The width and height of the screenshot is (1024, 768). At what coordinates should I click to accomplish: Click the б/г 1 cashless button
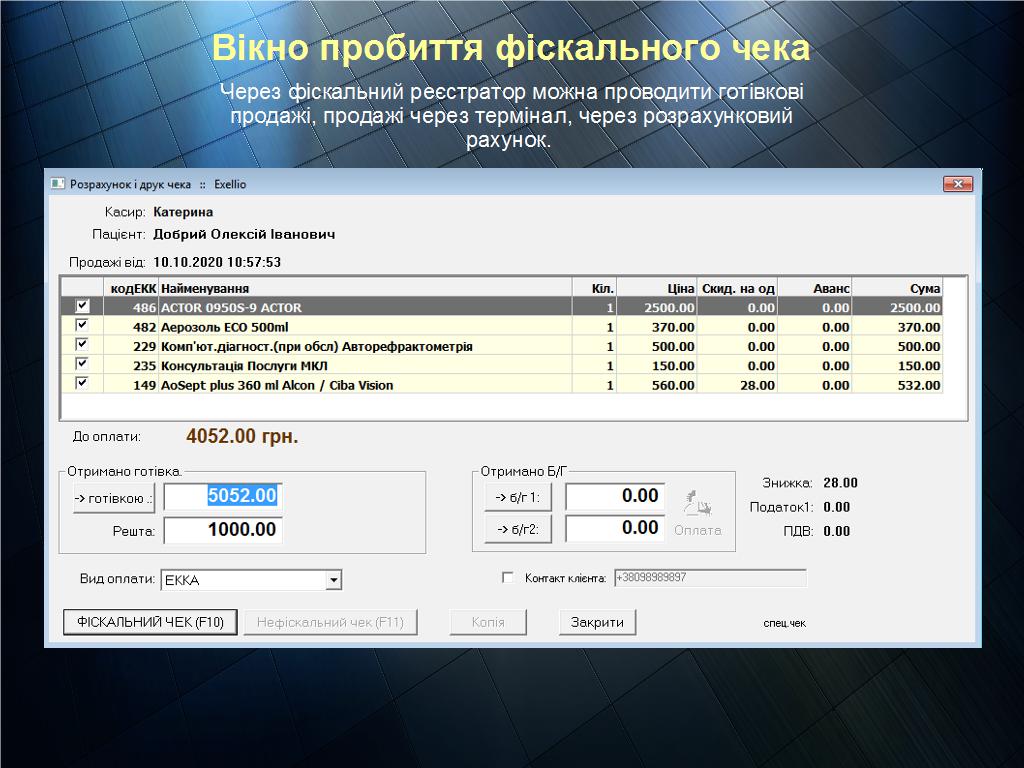click(x=517, y=497)
